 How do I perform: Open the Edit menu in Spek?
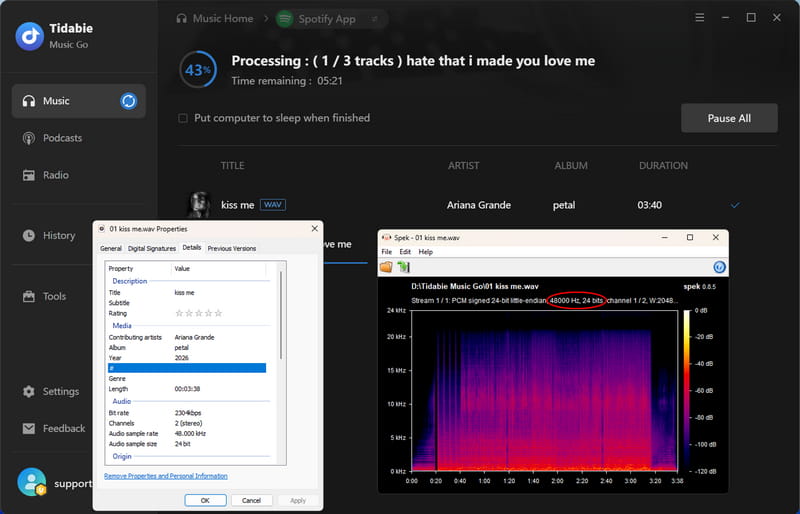[x=405, y=252]
